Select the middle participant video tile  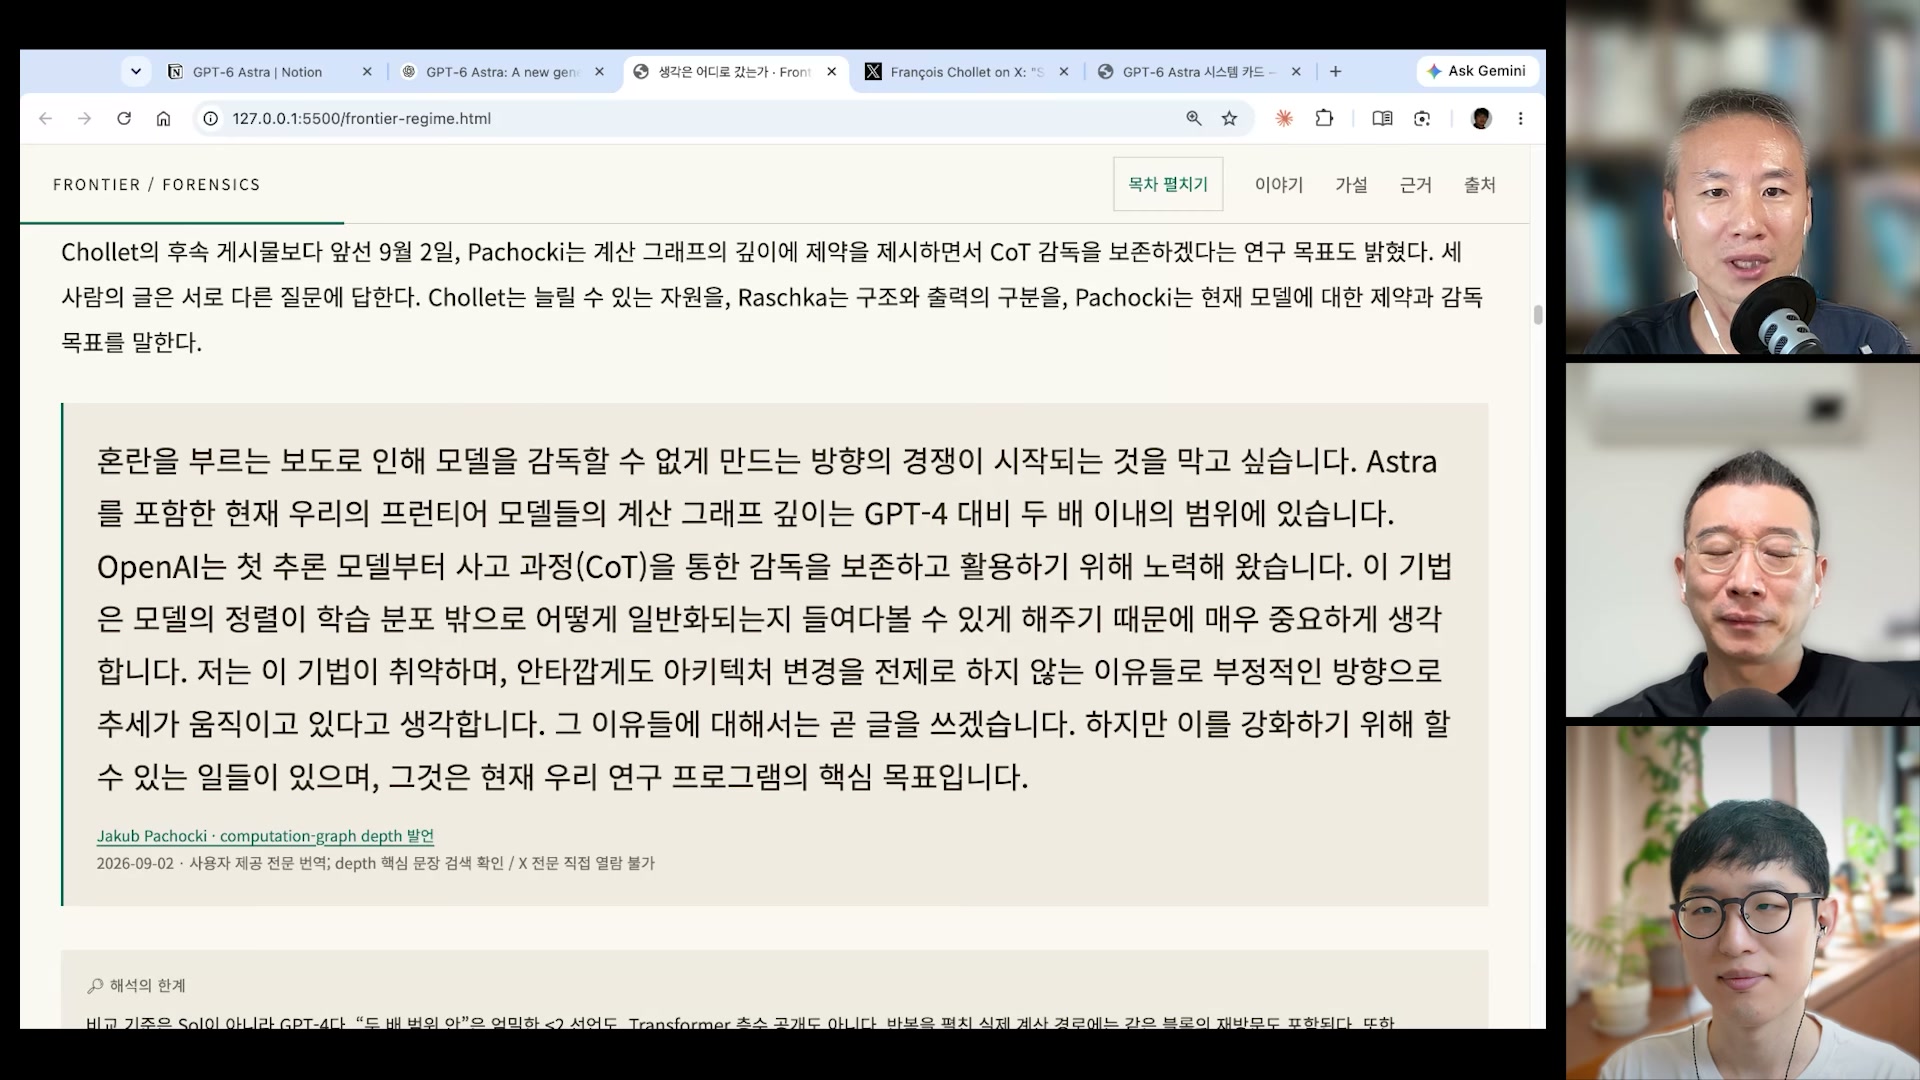tap(1742, 540)
